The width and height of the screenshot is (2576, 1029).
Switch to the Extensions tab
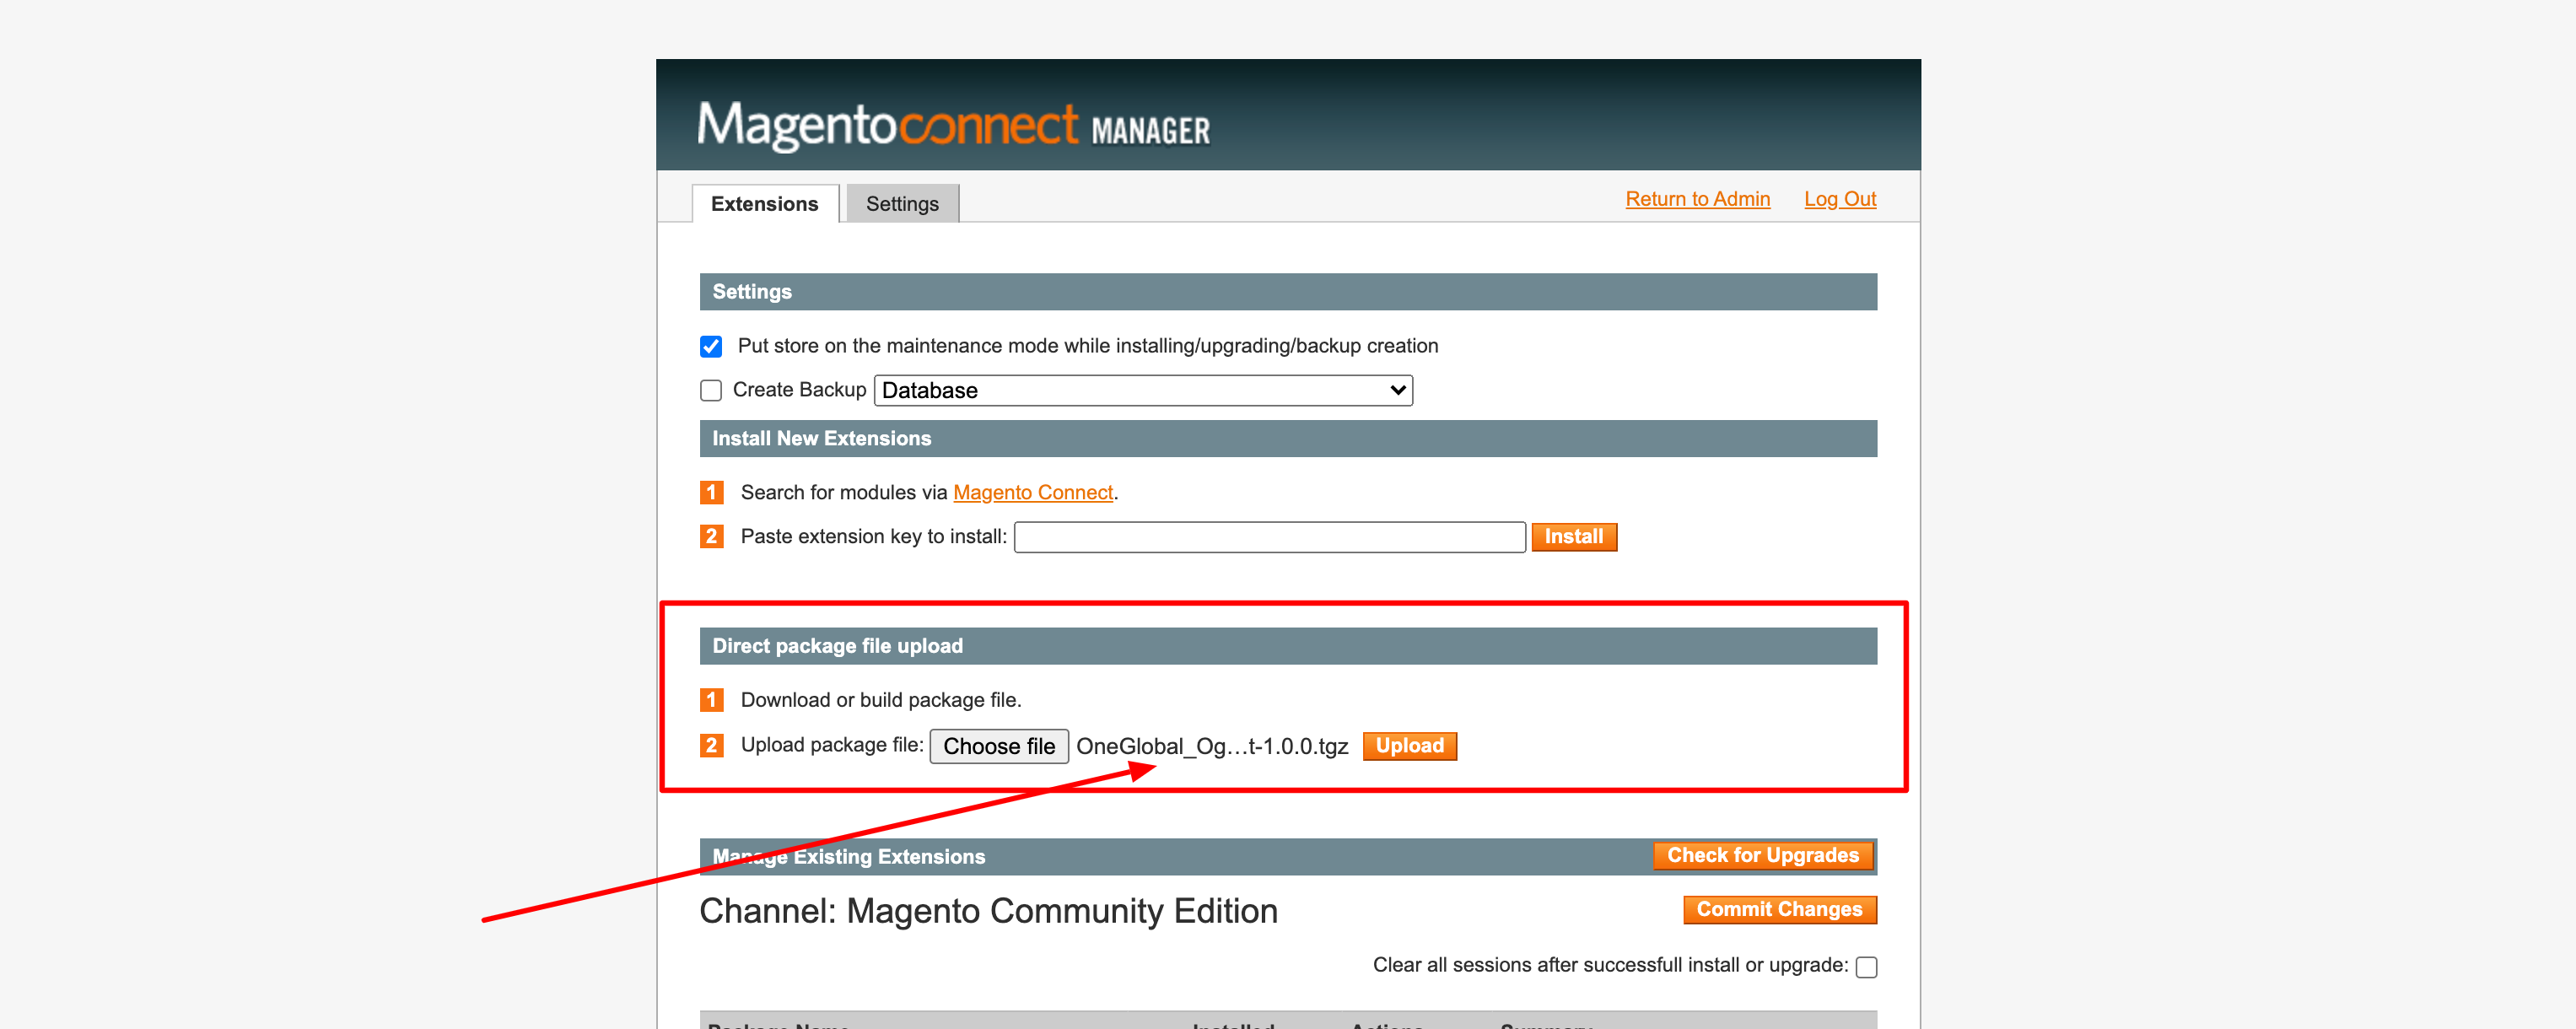point(764,203)
